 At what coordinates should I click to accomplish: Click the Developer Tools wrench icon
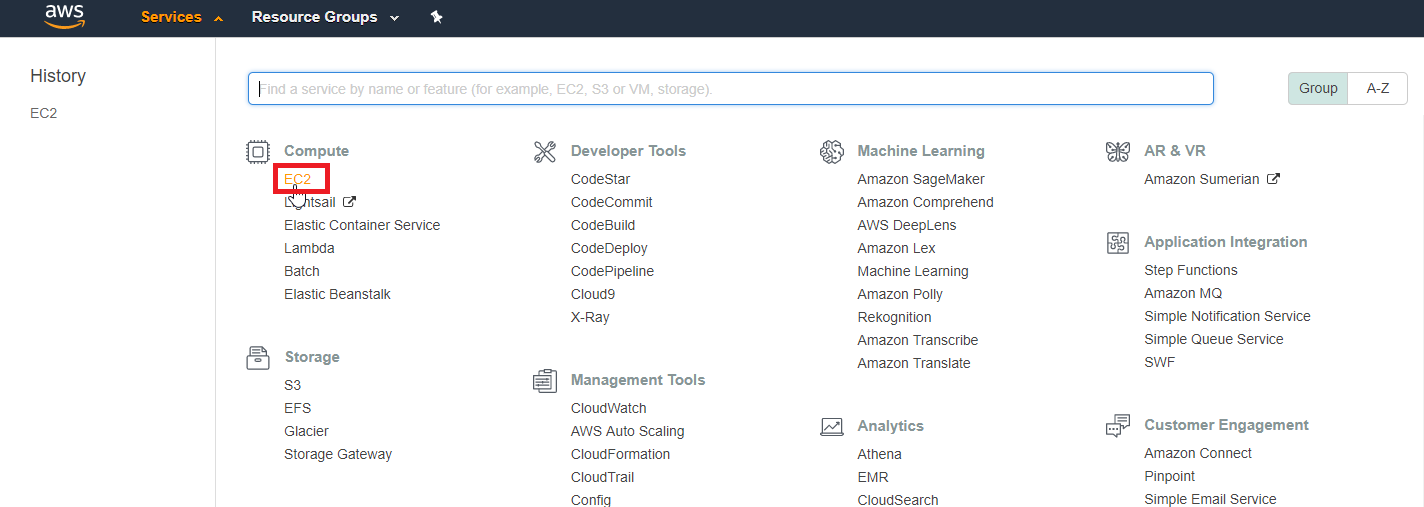tap(545, 152)
